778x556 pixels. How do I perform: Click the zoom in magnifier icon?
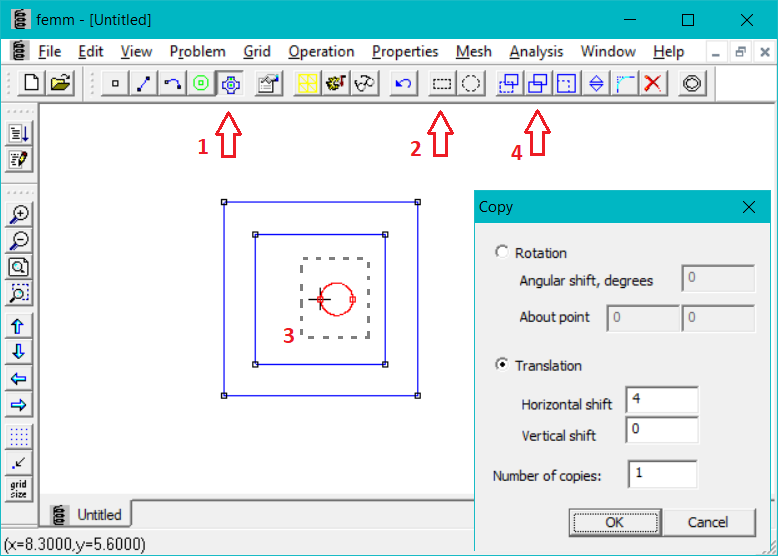(19, 214)
